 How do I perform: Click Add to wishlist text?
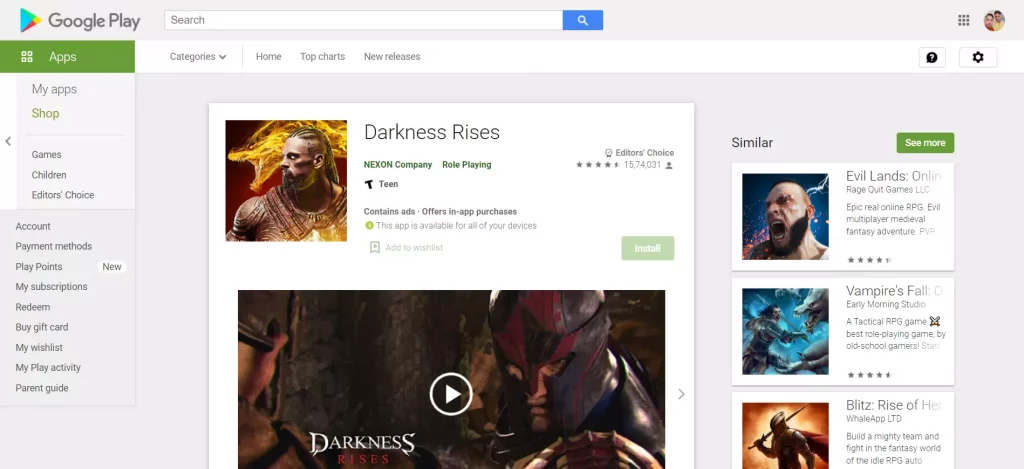414,248
